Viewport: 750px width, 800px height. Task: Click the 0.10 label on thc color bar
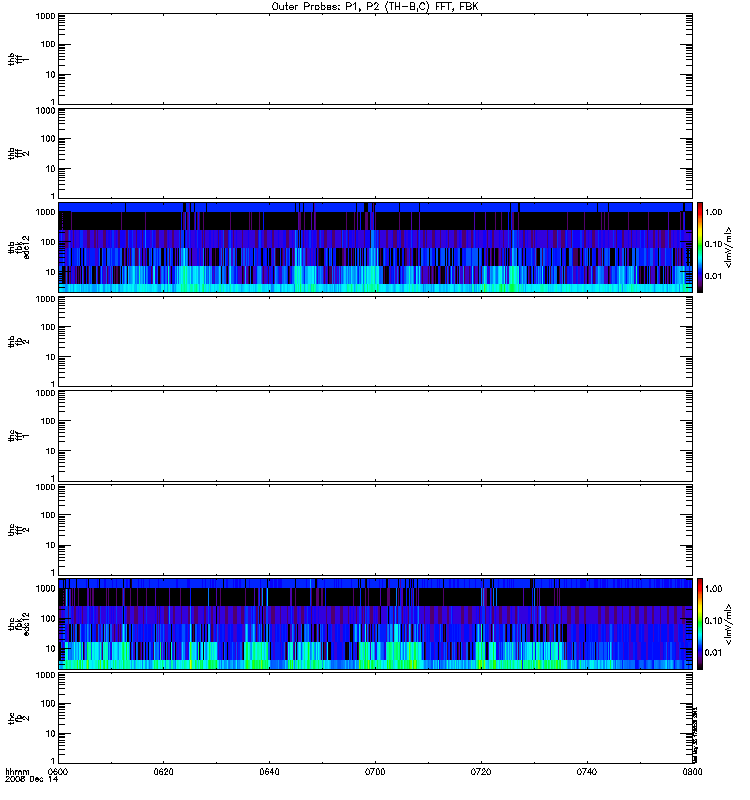[713, 621]
